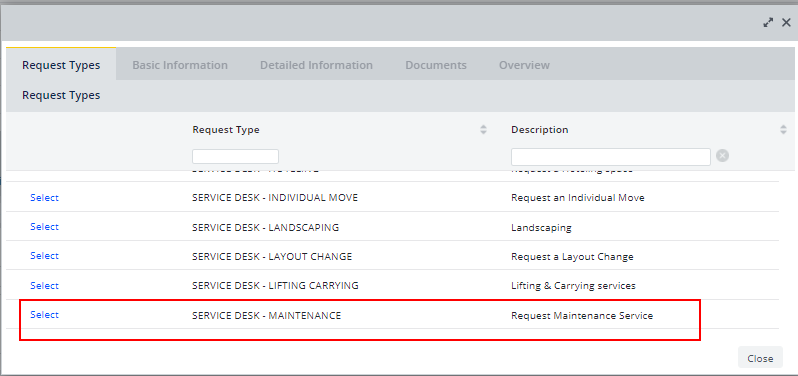Open the Detailed Information tab
798x376 pixels.
pyautogui.click(x=317, y=65)
